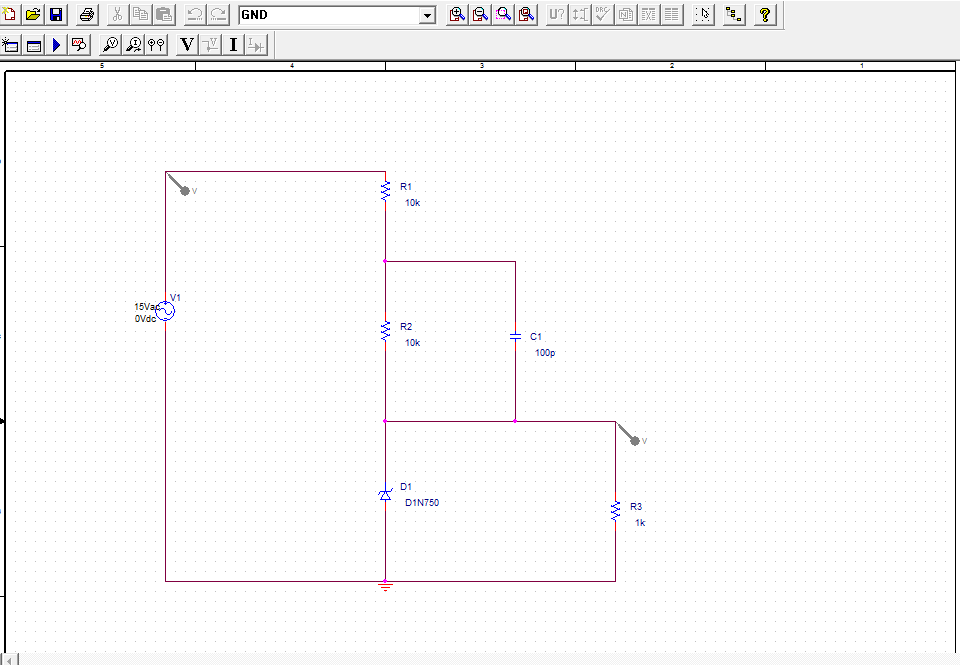Select the V1 AC voltage source symbol

tap(165, 311)
